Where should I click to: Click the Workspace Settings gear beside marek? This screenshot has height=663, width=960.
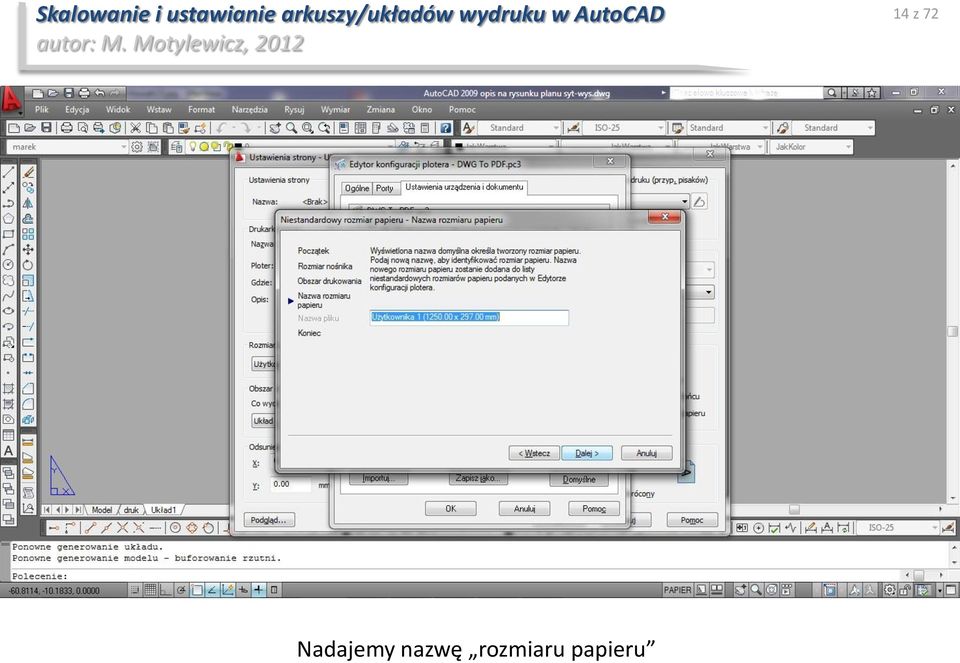[x=137, y=147]
